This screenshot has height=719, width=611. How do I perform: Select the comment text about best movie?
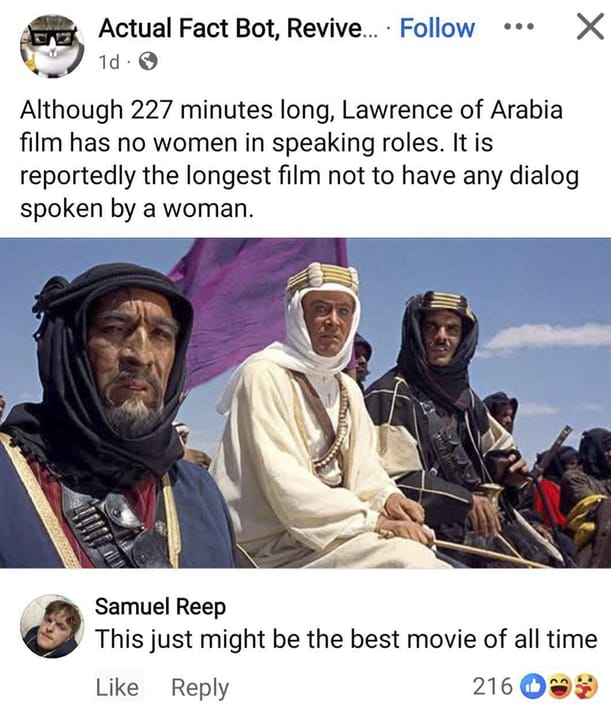click(x=346, y=639)
